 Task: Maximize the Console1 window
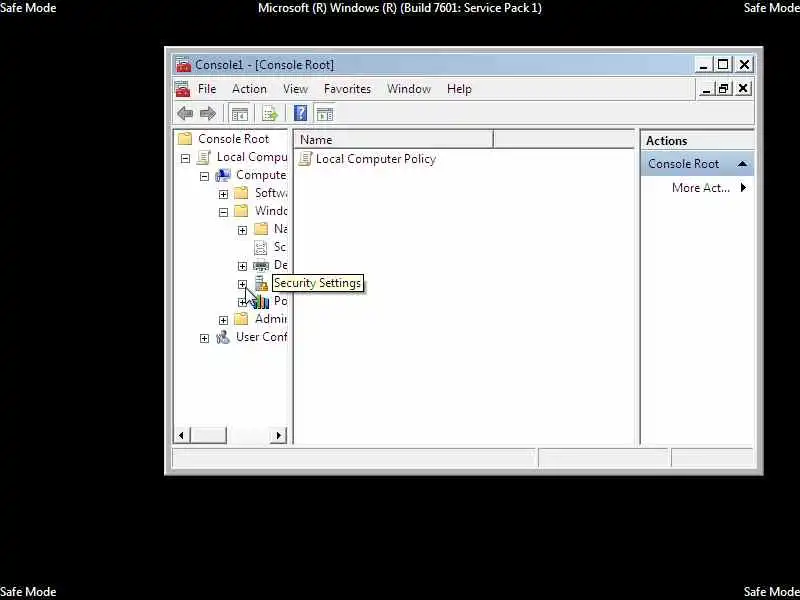tap(723, 65)
